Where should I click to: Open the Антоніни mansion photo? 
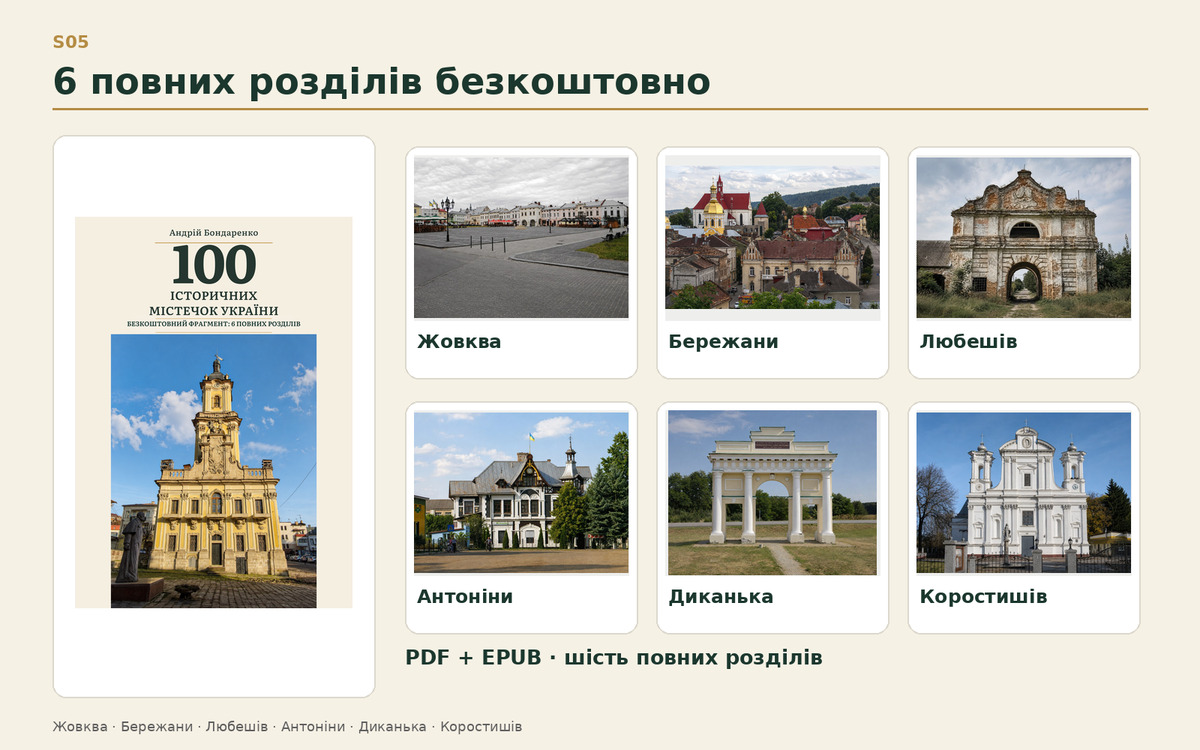pyautogui.click(x=521, y=492)
